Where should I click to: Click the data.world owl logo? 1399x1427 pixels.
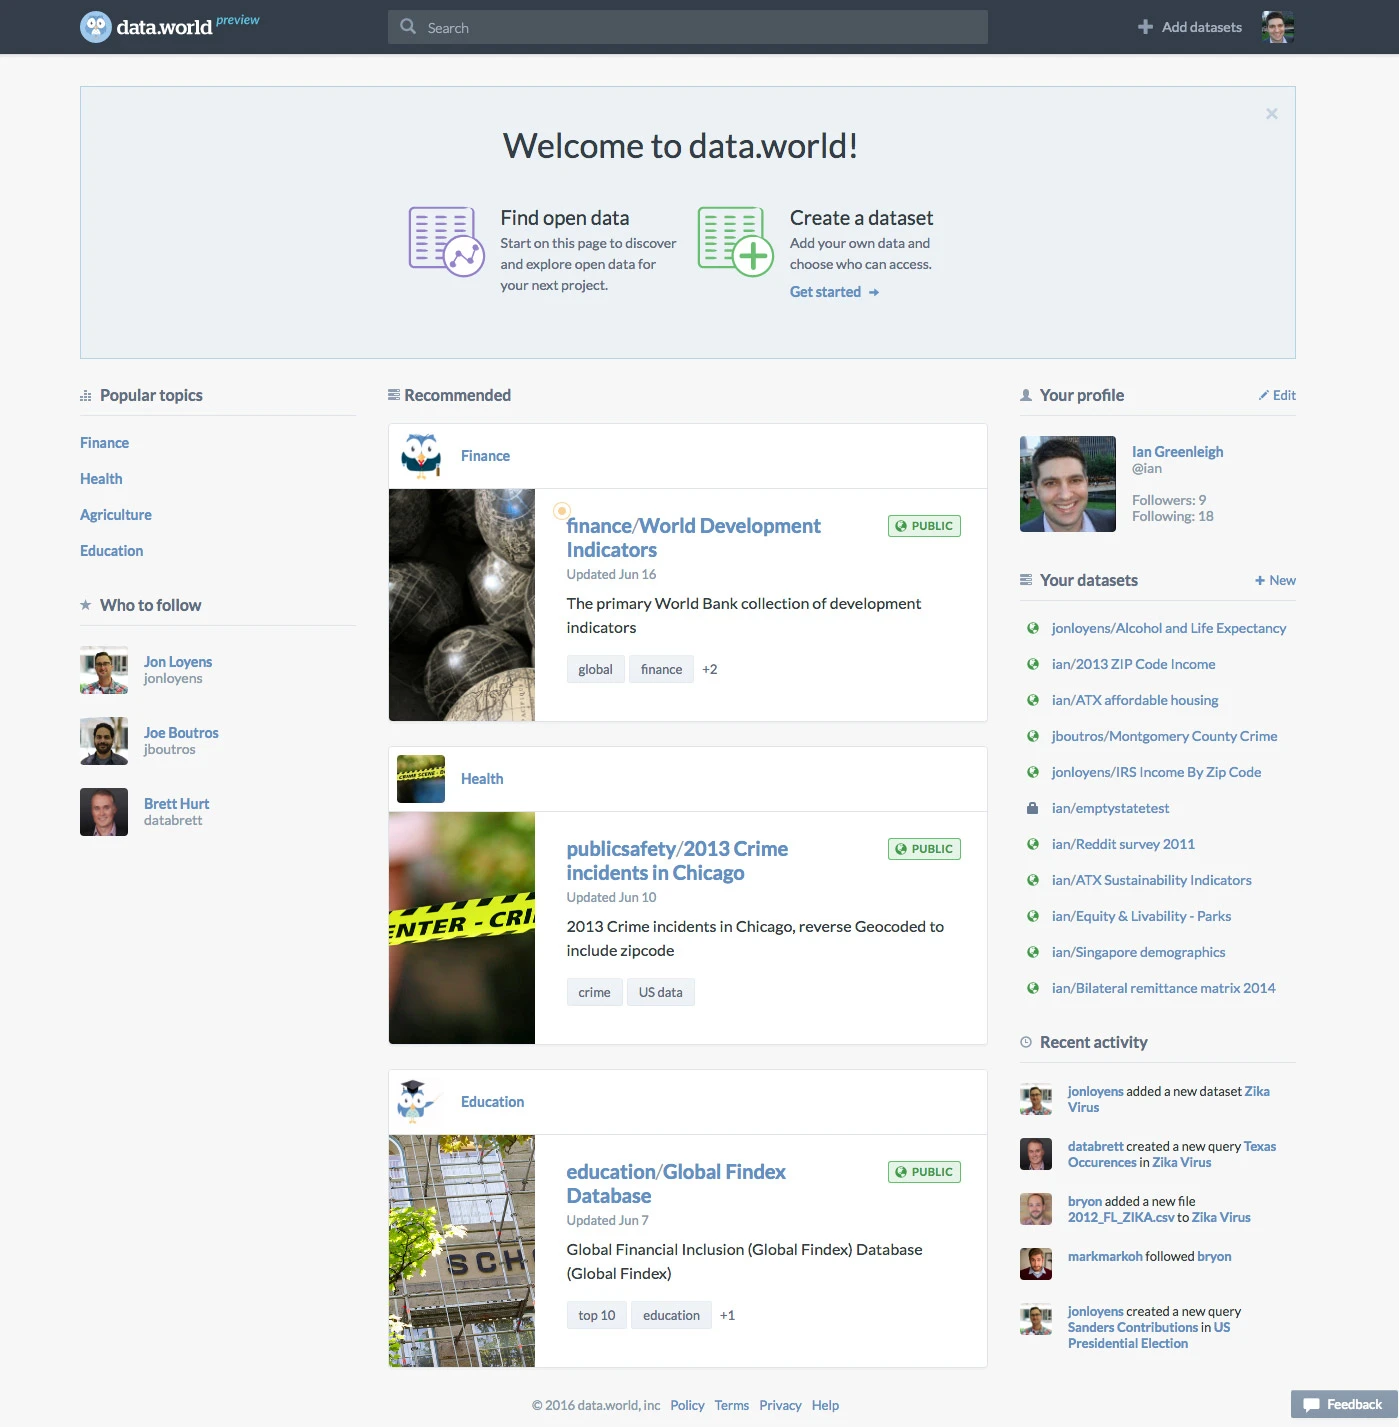95,26
